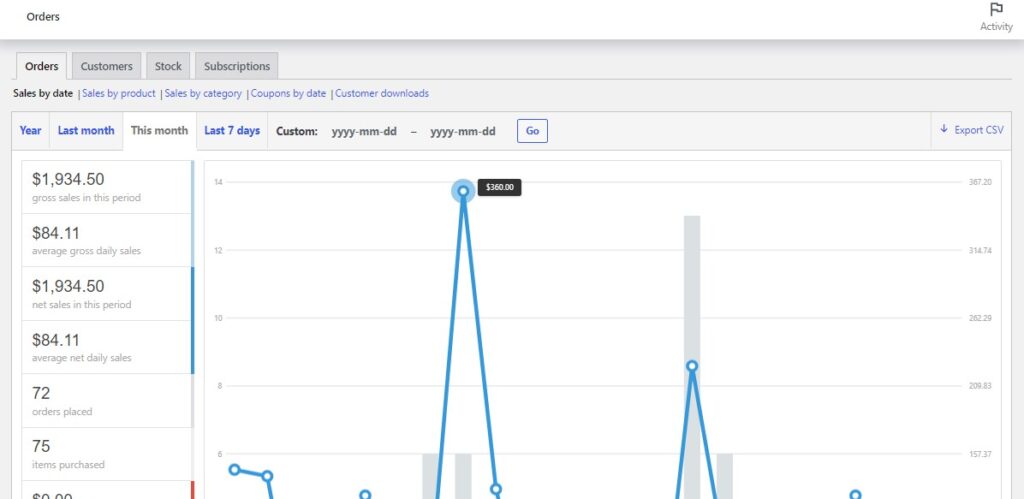Open Sales by product report
The image size is (1024, 499).
coord(119,93)
